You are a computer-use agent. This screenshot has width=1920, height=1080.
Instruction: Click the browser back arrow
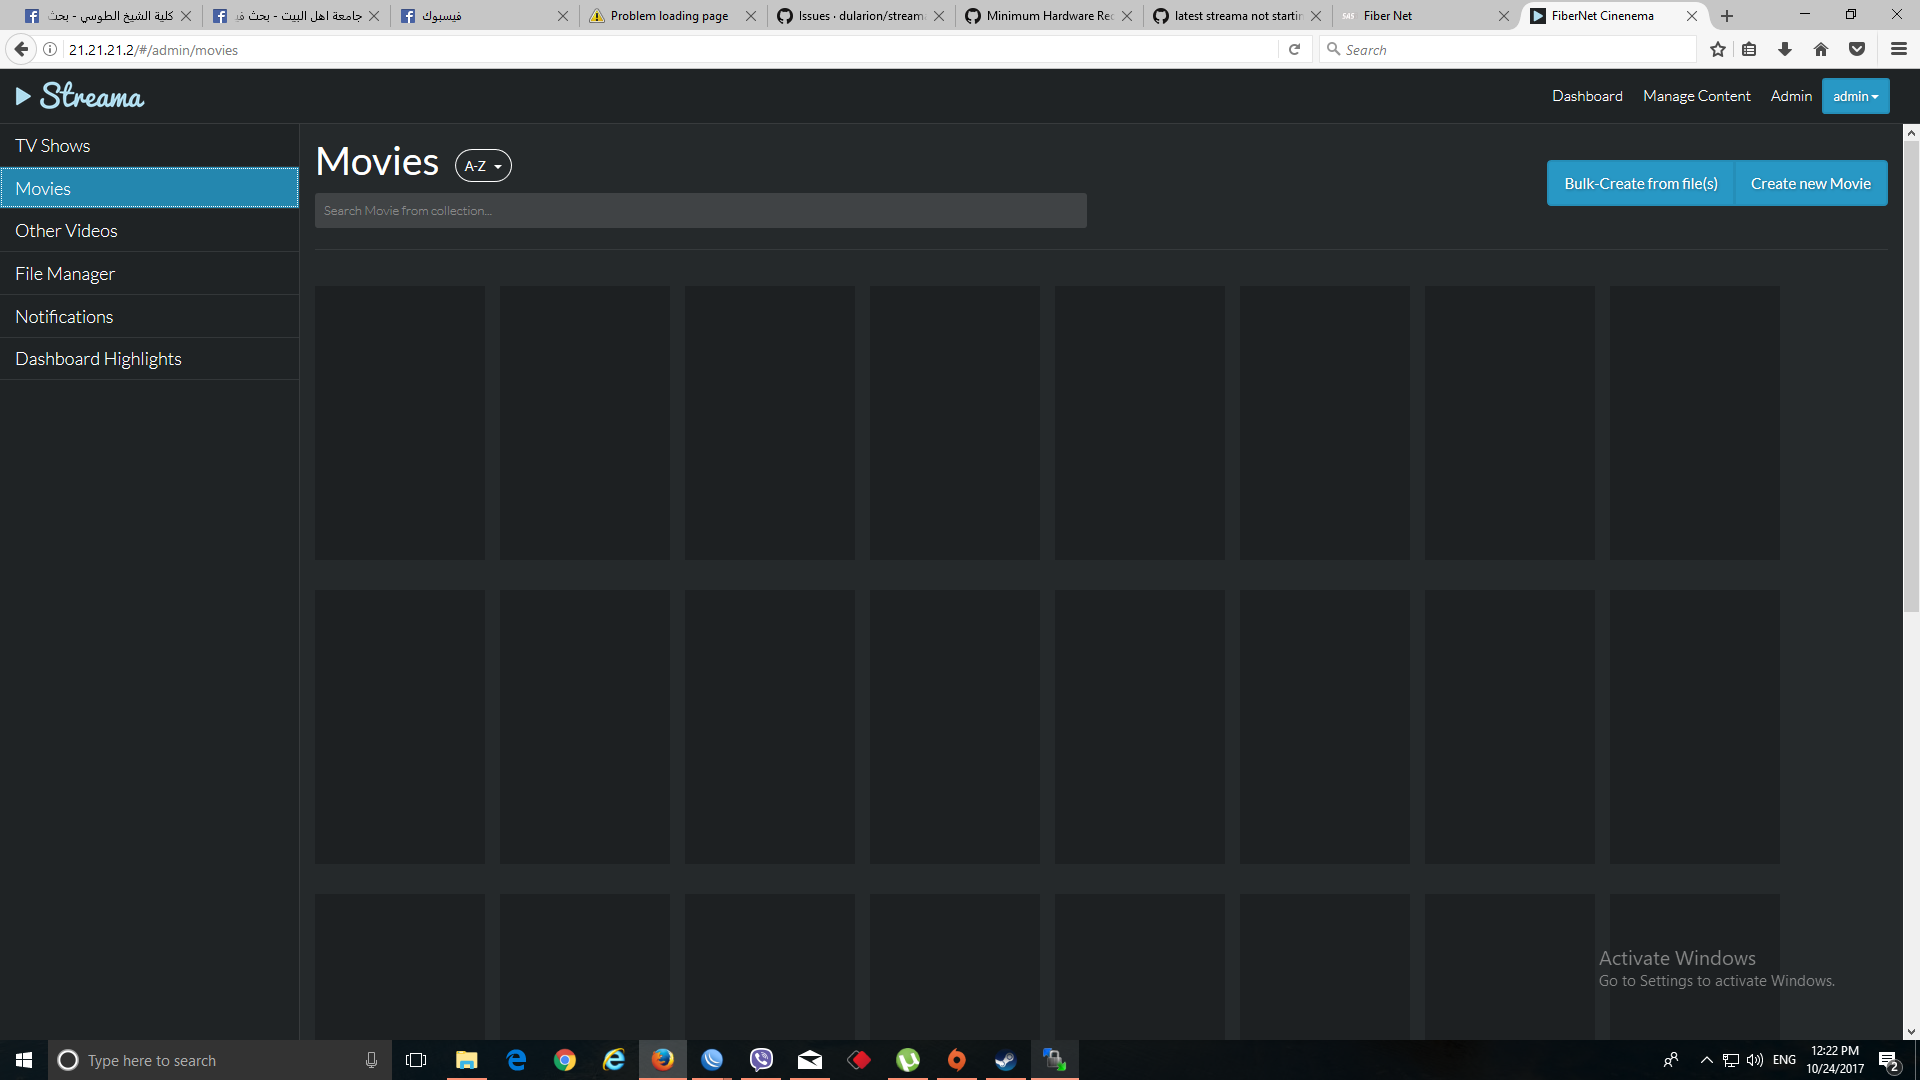(x=20, y=48)
